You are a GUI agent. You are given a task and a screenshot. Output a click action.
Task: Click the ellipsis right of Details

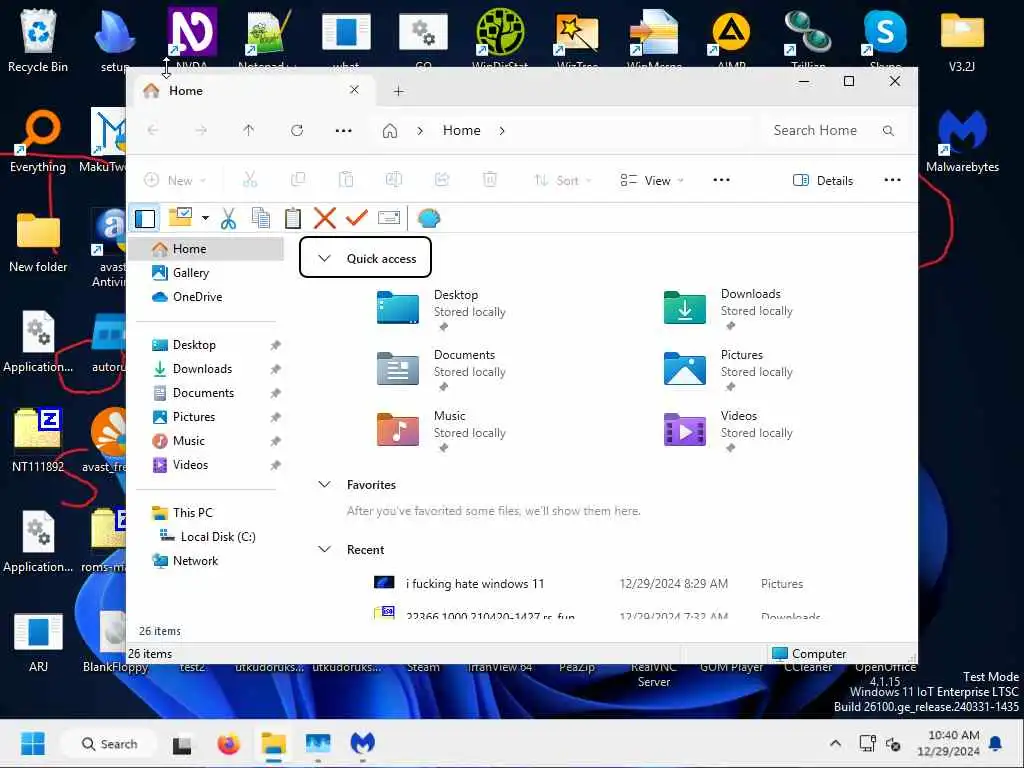pos(893,180)
